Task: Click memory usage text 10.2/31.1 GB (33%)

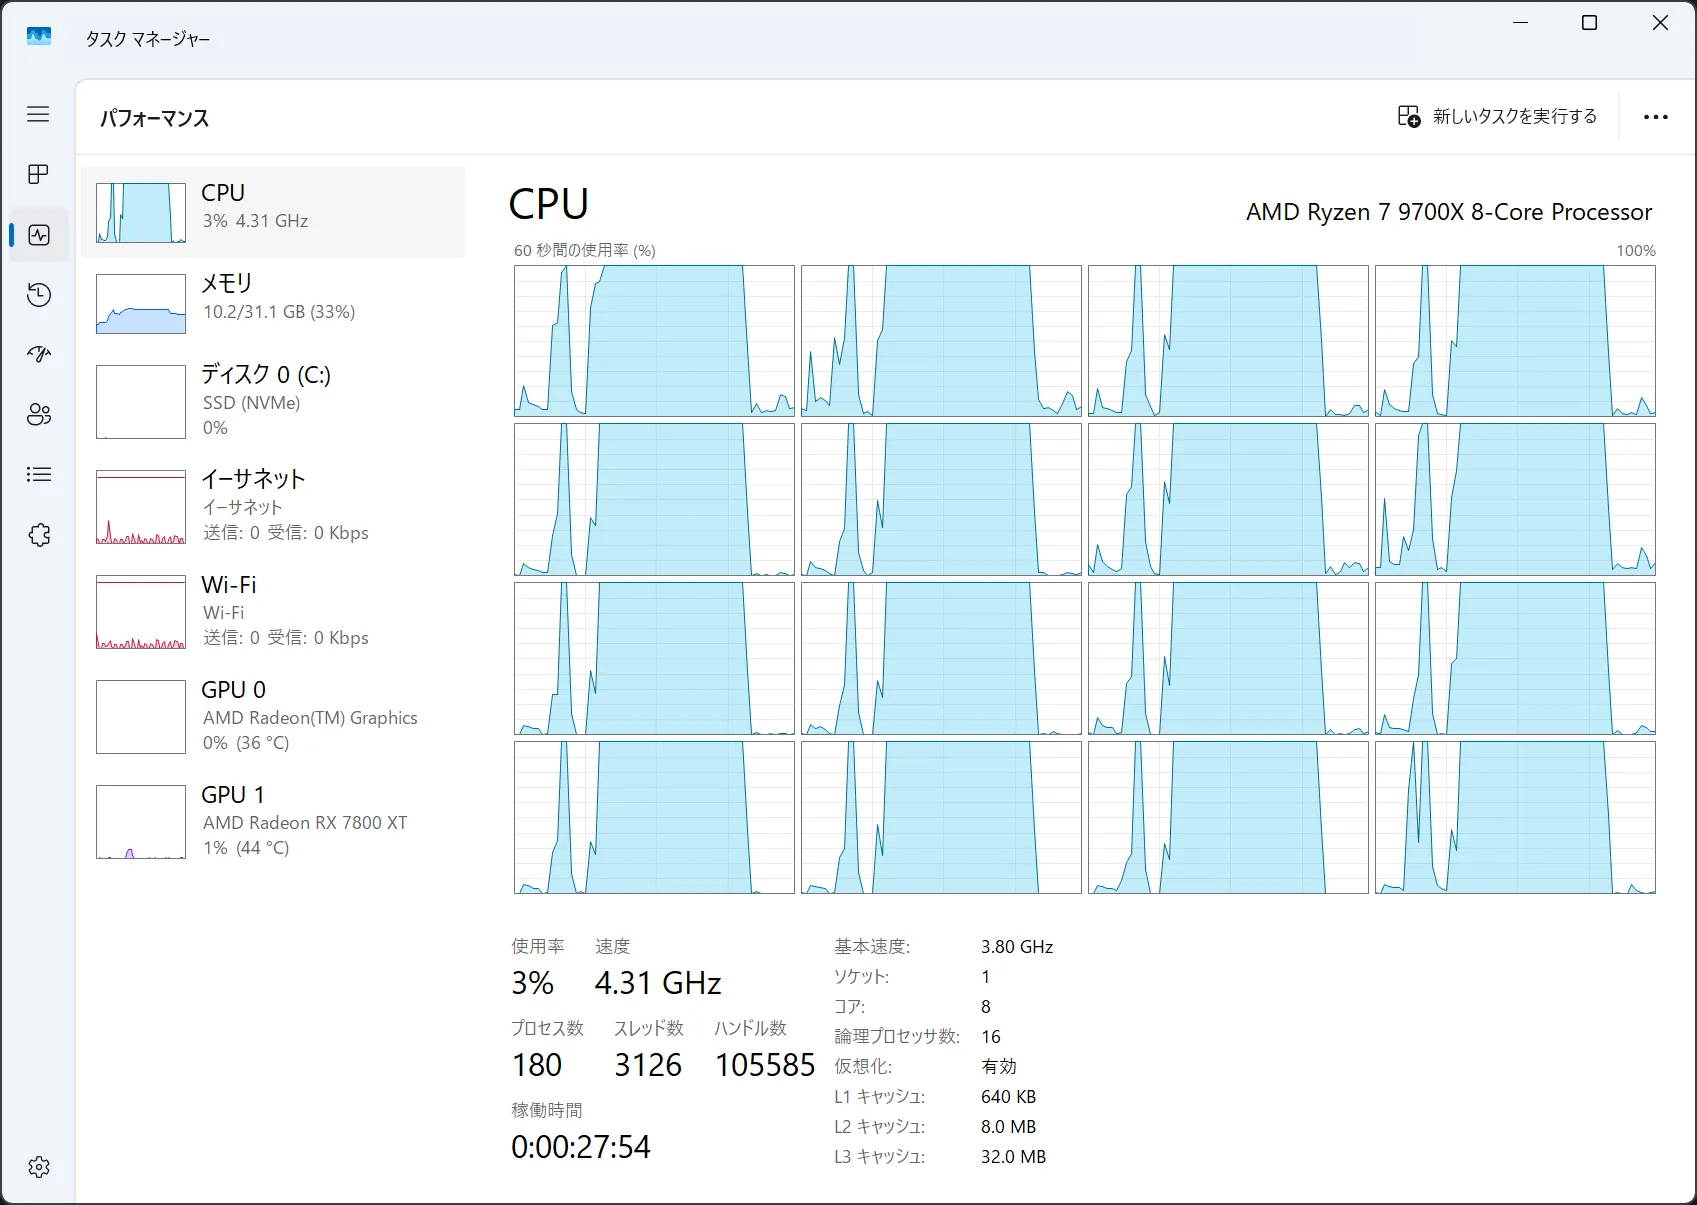Action: click(279, 312)
